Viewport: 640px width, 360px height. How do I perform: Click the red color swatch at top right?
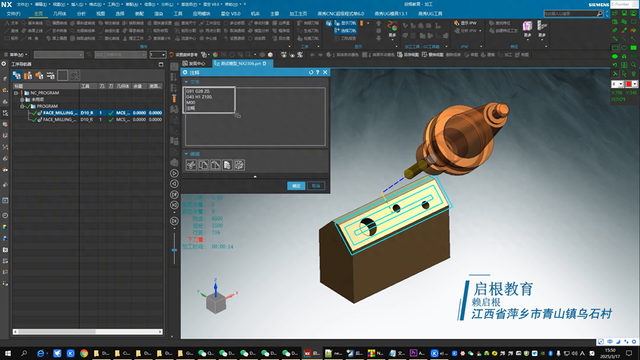point(629,84)
